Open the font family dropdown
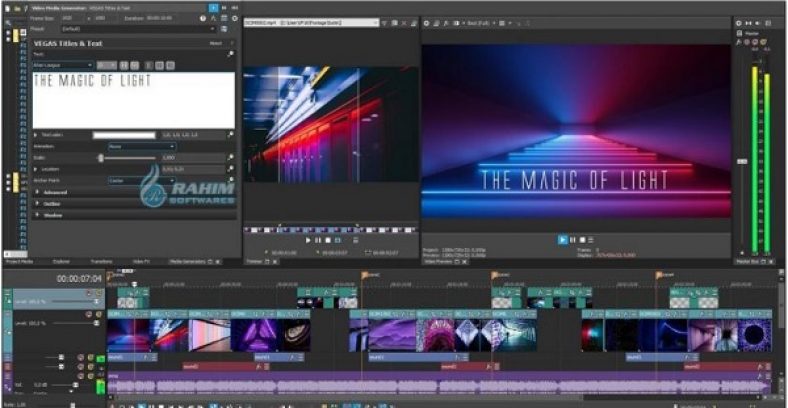The width and height of the screenshot is (788, 408). click(63, 65)
